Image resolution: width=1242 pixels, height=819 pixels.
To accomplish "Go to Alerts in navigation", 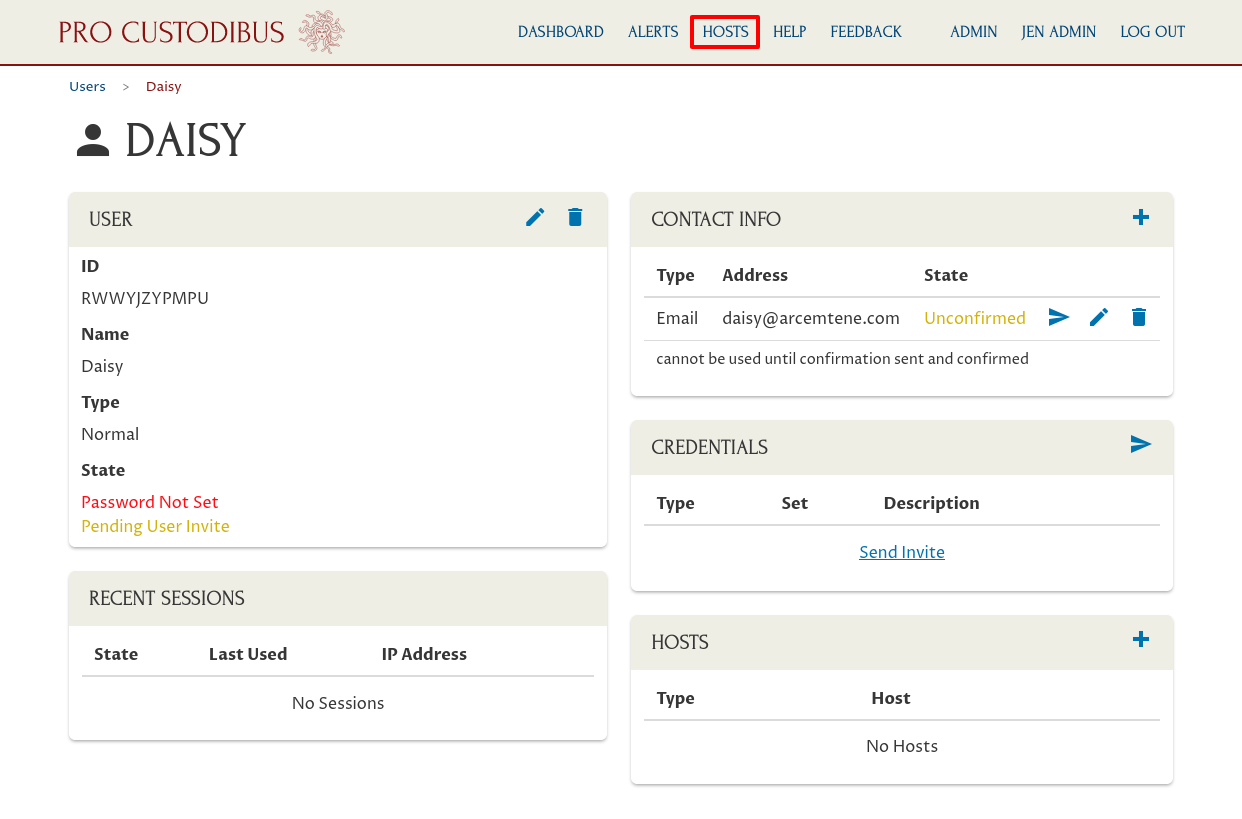I will pos(653,32).
